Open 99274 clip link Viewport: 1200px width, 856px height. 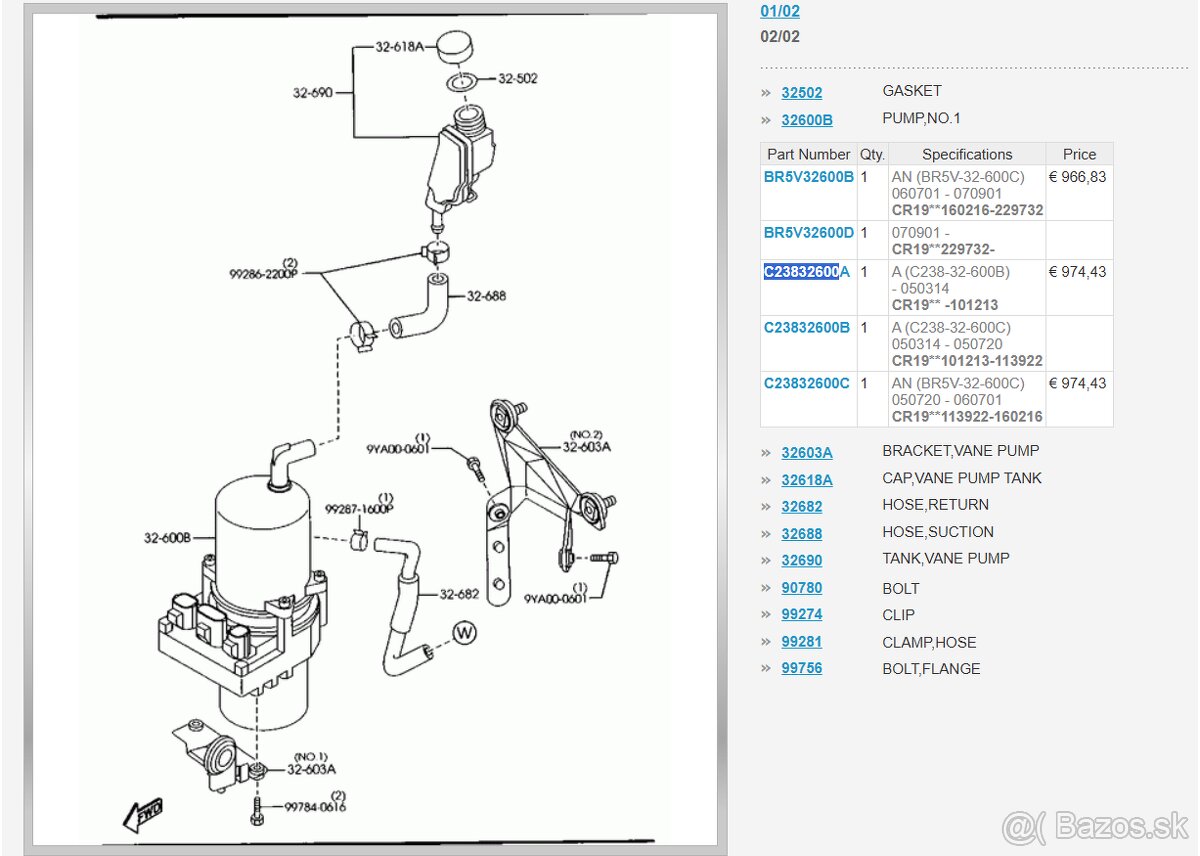pyautogui.click(x=801, y=615)
